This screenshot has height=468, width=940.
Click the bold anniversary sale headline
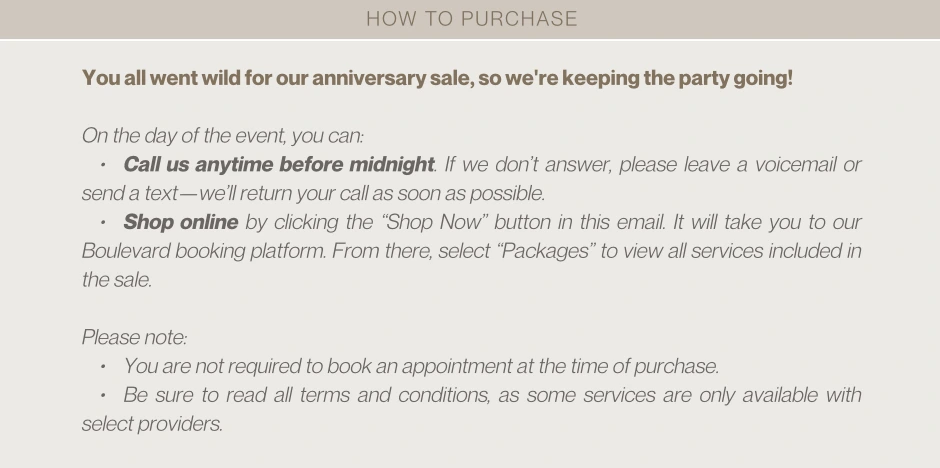pos(437,78)
